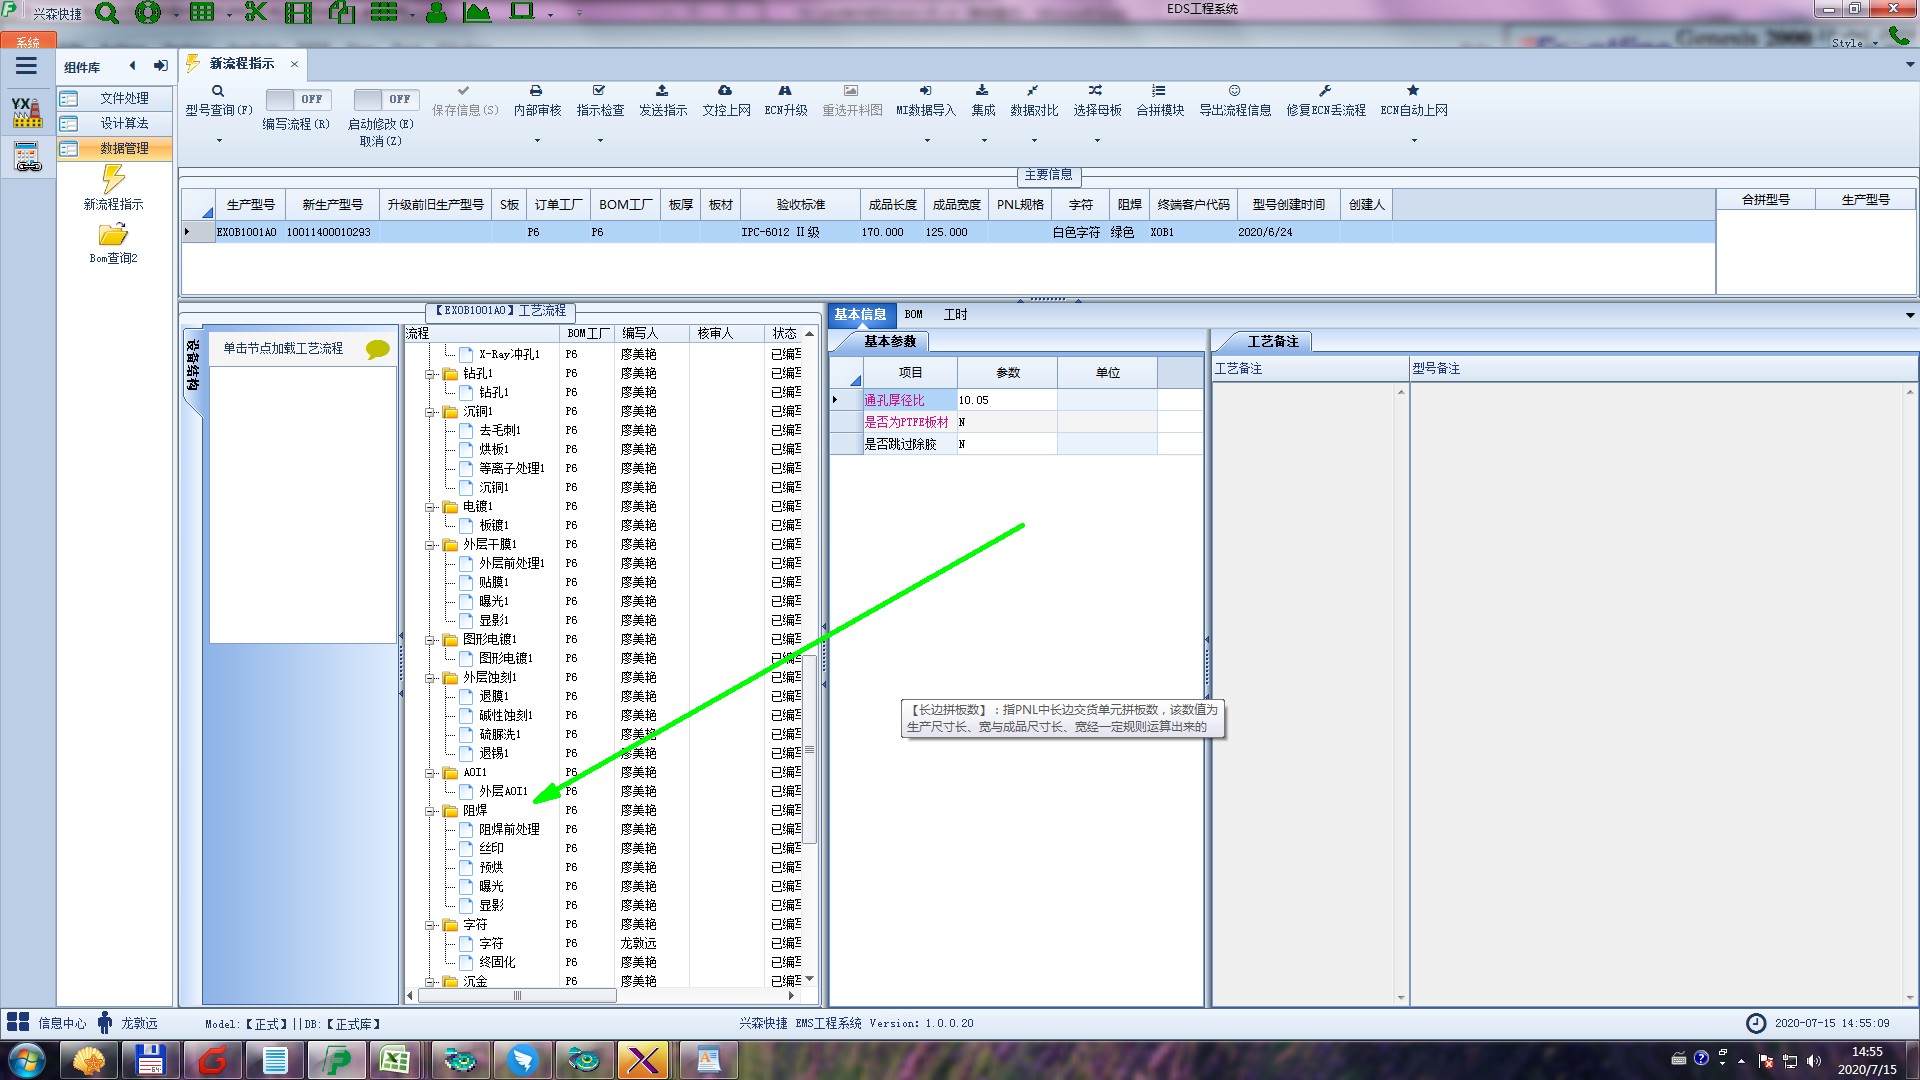Click the 新流程指示 lightning sidebar icon
This screenshot has width=1920, height=1080.
click(x=113, y=180)
